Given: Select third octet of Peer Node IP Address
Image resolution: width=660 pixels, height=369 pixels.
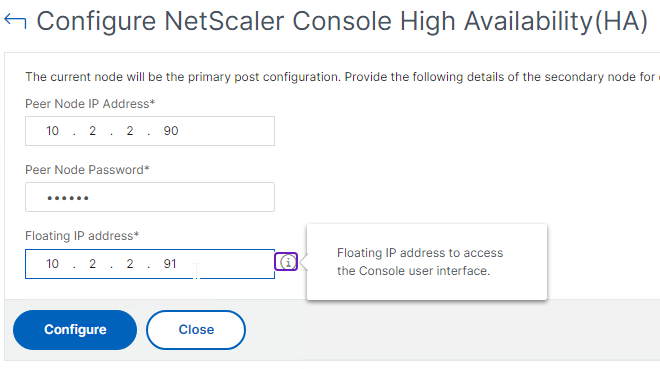Looking at the screenshot, I should 130,131.
